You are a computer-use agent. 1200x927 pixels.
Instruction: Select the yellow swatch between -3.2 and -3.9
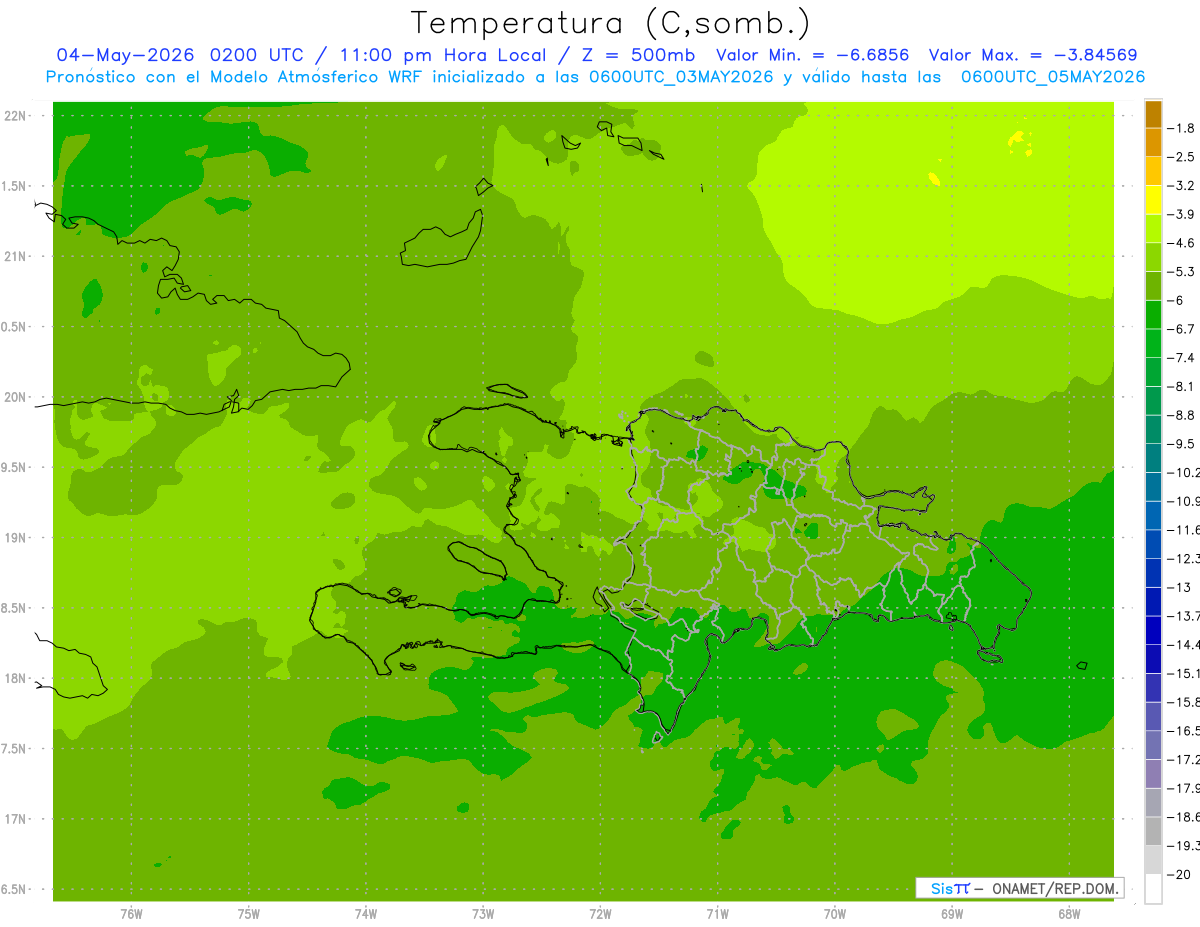(x=1153, y=200)
